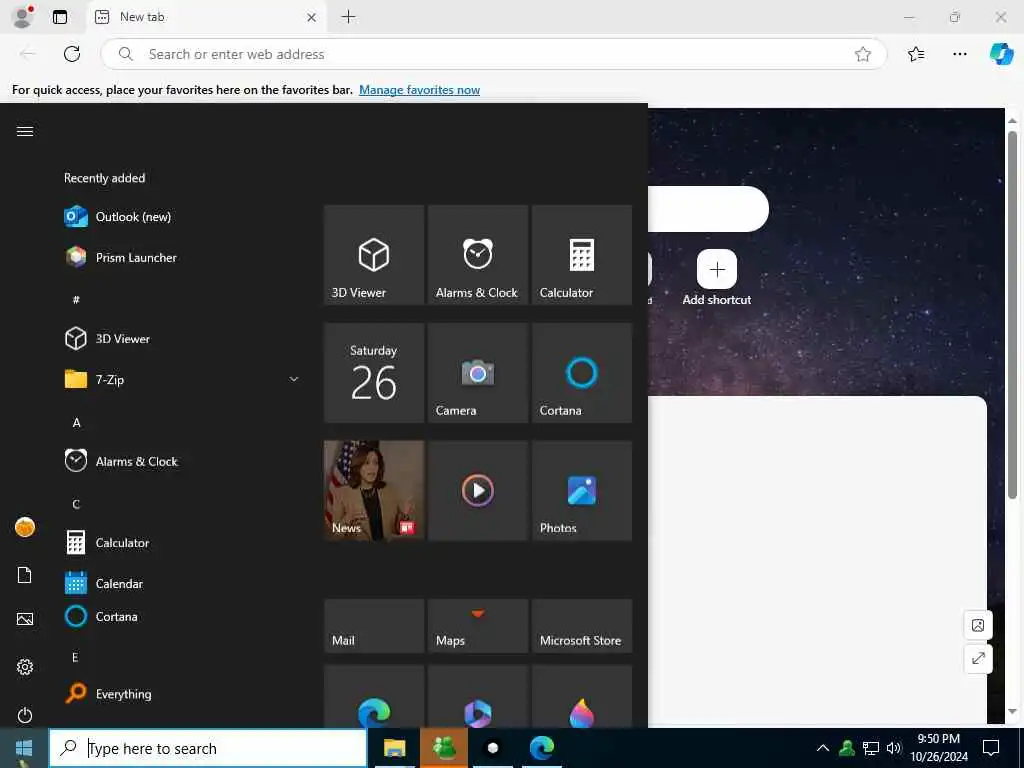Open 3D Viewer in the app list
The height and width of the screenshot is (768, 1024).
183,338
